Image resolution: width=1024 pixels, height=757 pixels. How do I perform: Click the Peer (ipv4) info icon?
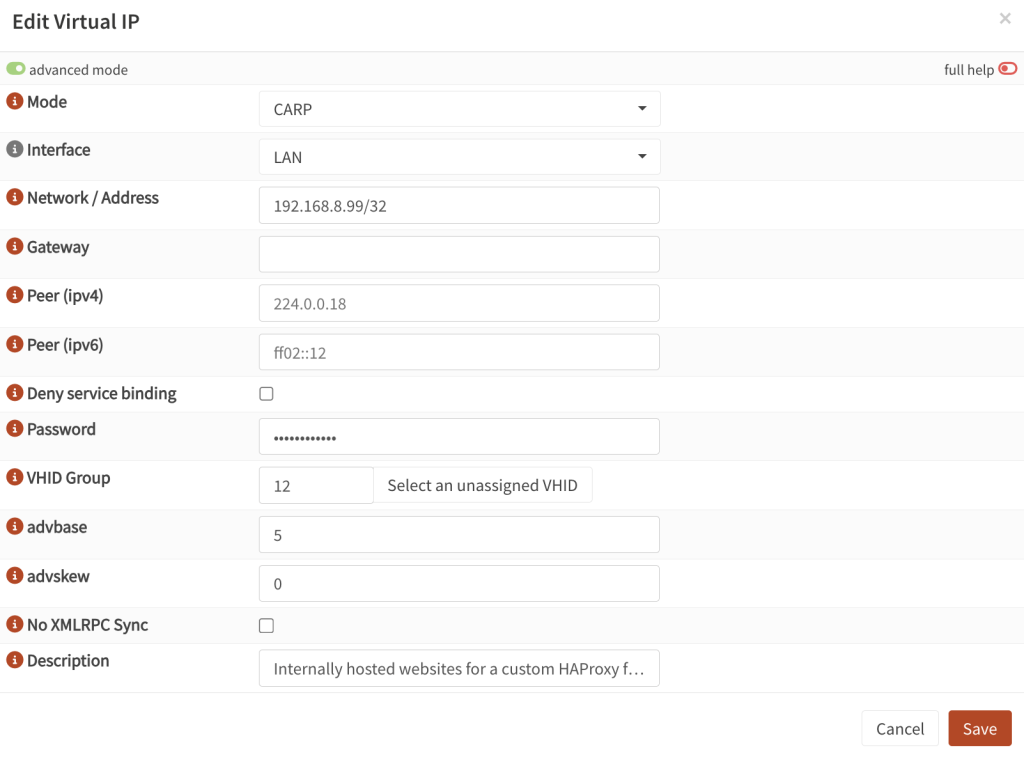pyautogui.click(x=14, y=295)
